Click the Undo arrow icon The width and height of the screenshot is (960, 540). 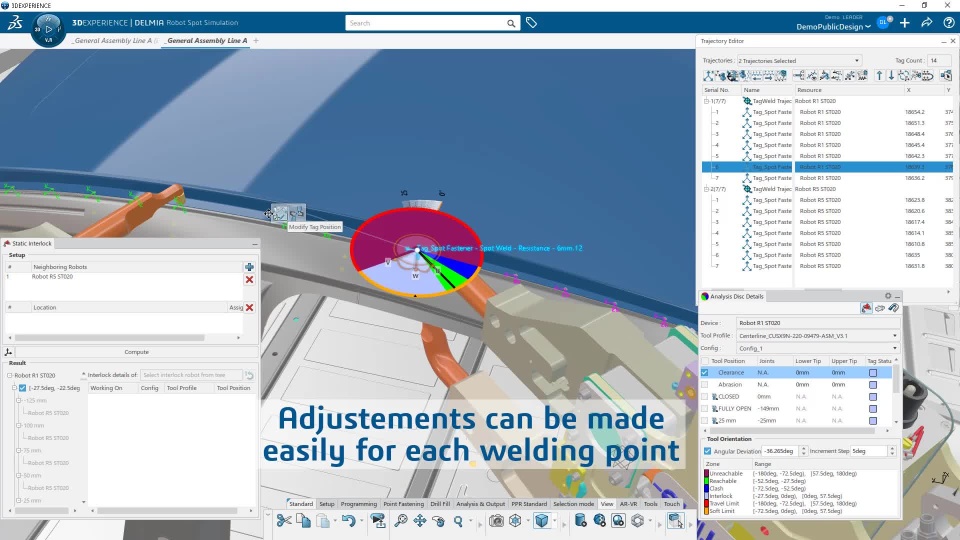348,520
